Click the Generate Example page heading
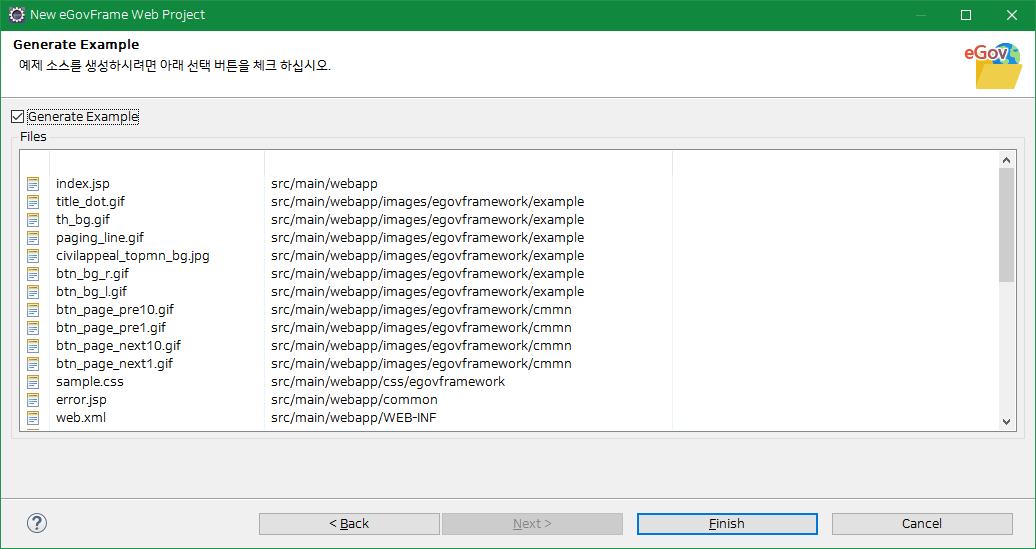Viewport: 1036px width, 549px height. pos(76,45)
